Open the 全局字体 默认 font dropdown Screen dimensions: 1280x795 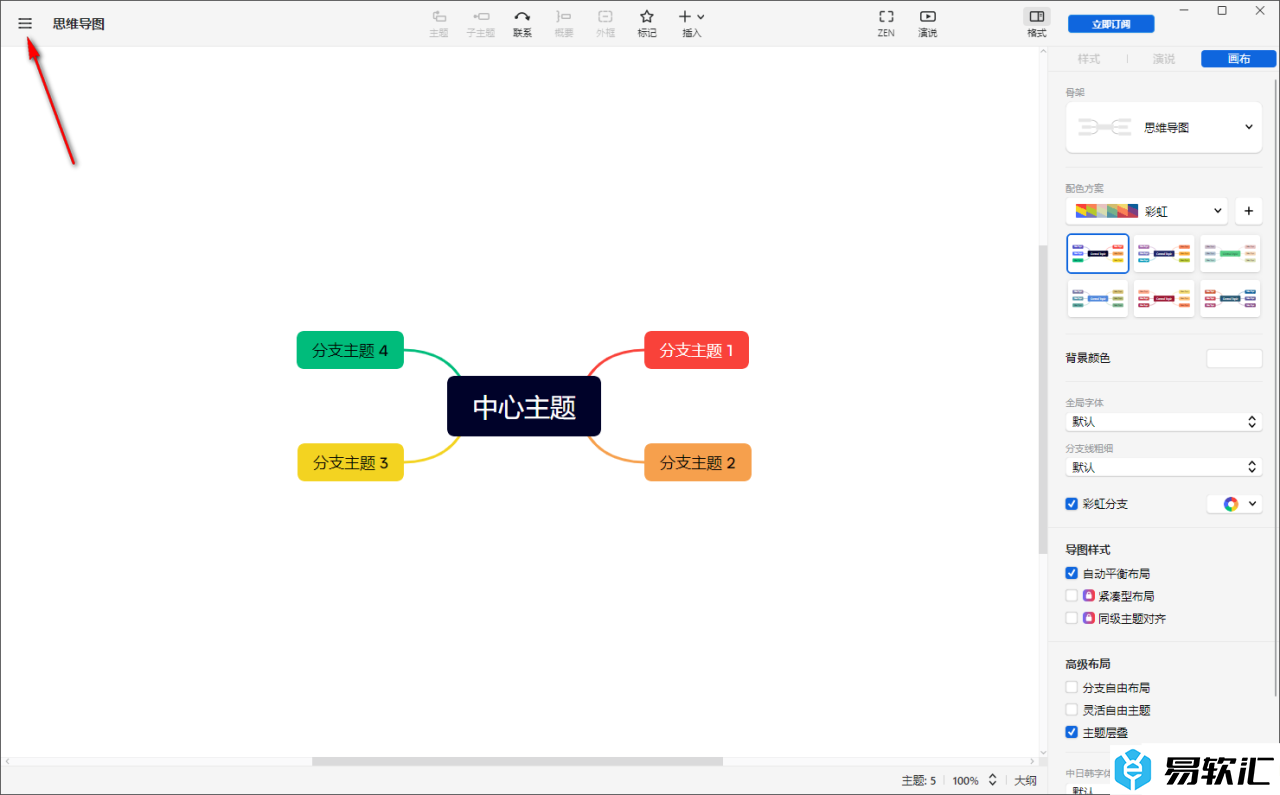pos(1164,422)
